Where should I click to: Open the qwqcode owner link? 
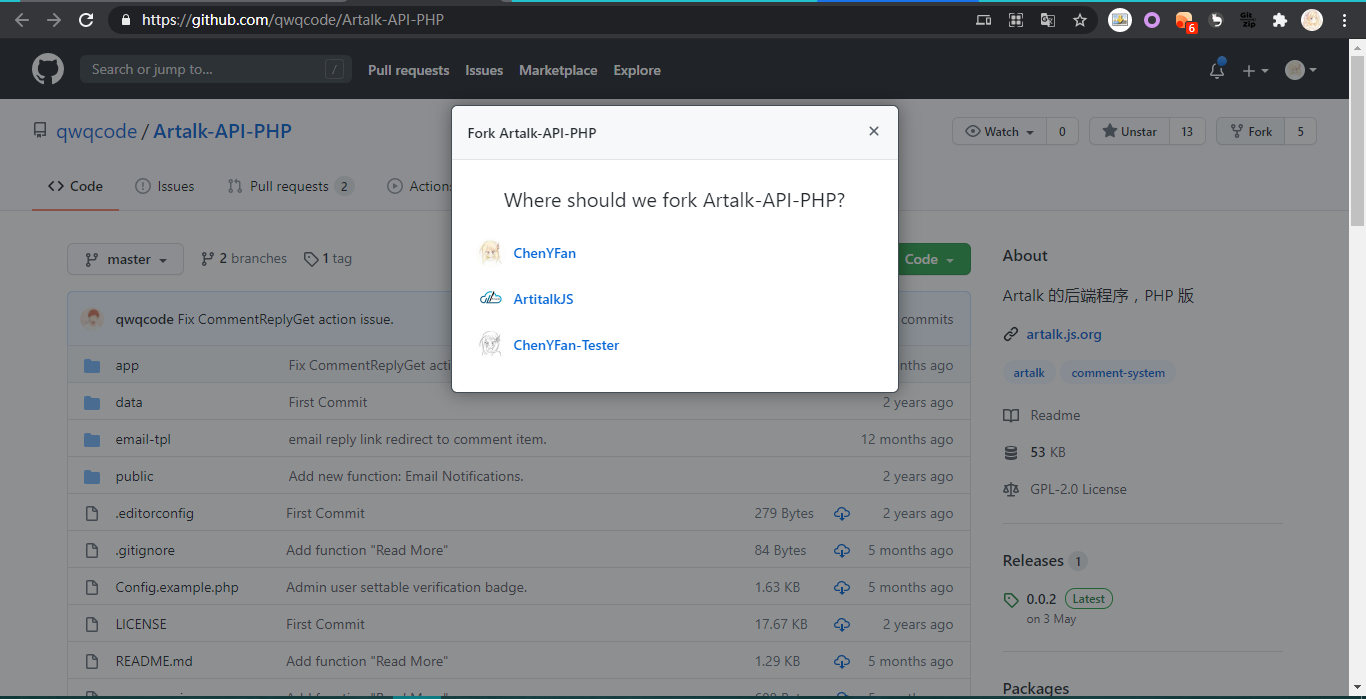coord(96,131)
